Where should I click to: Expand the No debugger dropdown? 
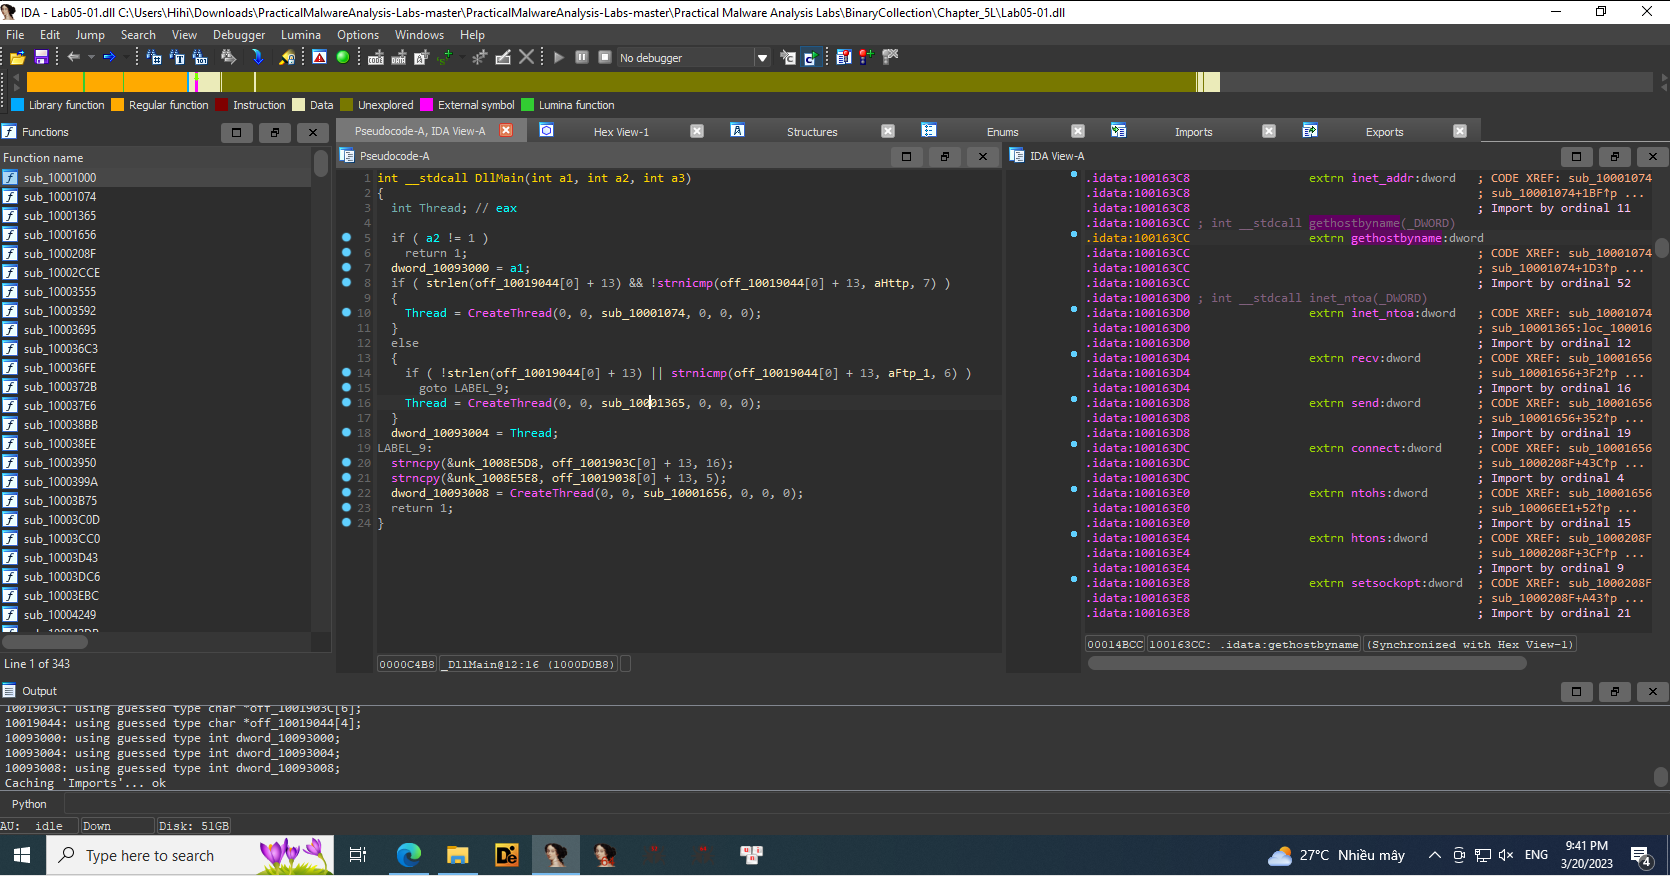click(x=762, y=58)
